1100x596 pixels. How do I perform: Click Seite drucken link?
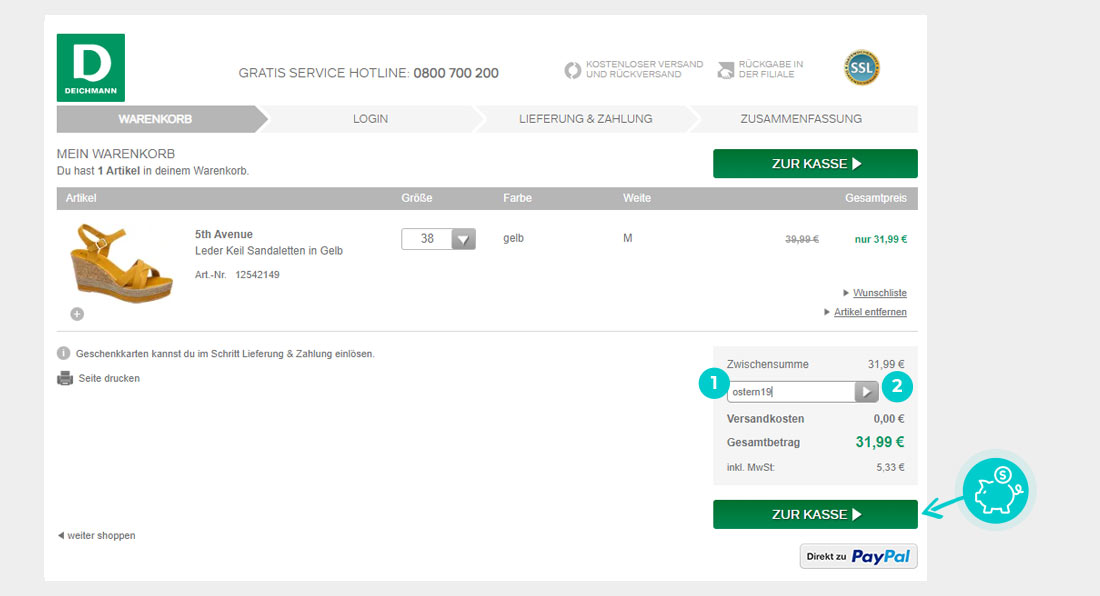click(109, 378)
